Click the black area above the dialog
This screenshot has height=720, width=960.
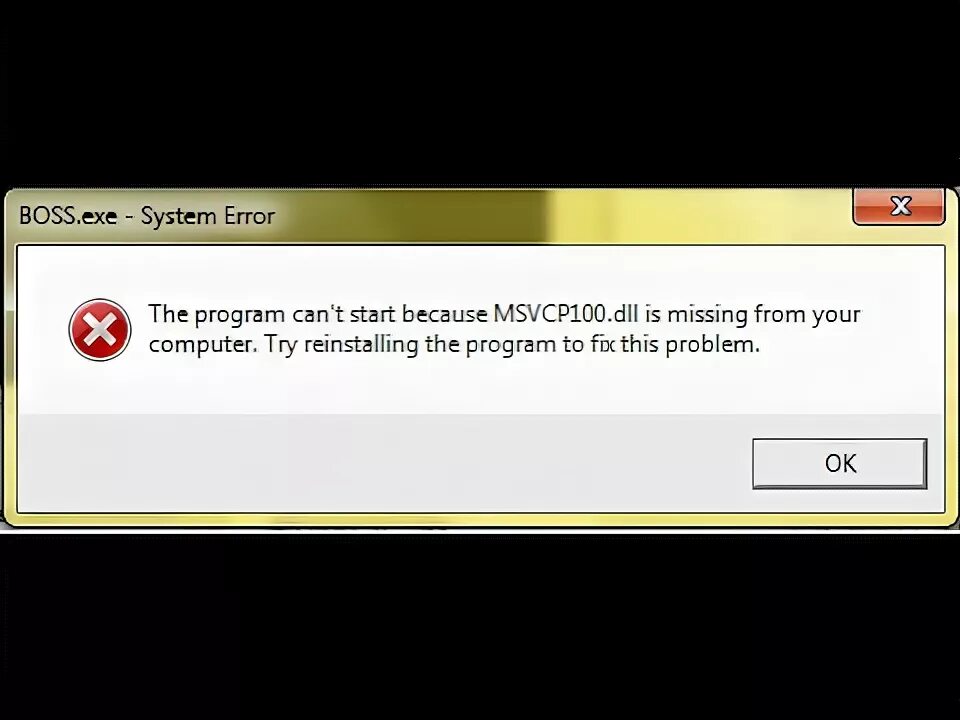pyautogui.click(x=480, y=92)
